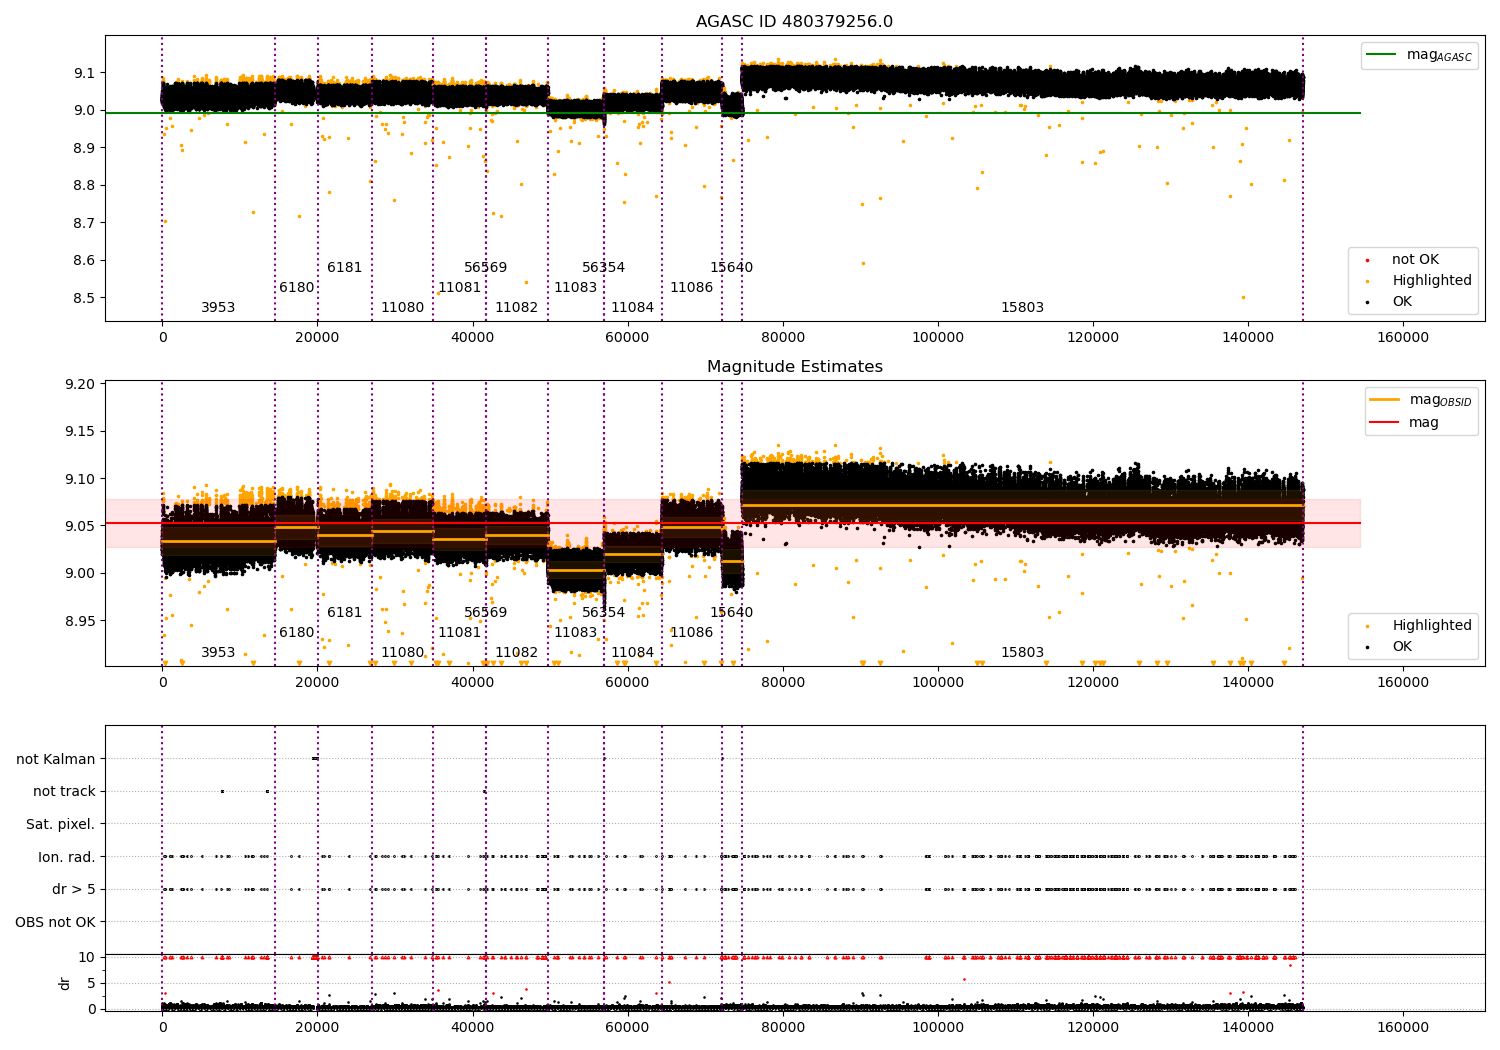Image resolution: width=1500 pixels, height=1050 pixels.
Task: Click the plot title AGASC ID 480379256.0
Action: click(x=794, y=22)
